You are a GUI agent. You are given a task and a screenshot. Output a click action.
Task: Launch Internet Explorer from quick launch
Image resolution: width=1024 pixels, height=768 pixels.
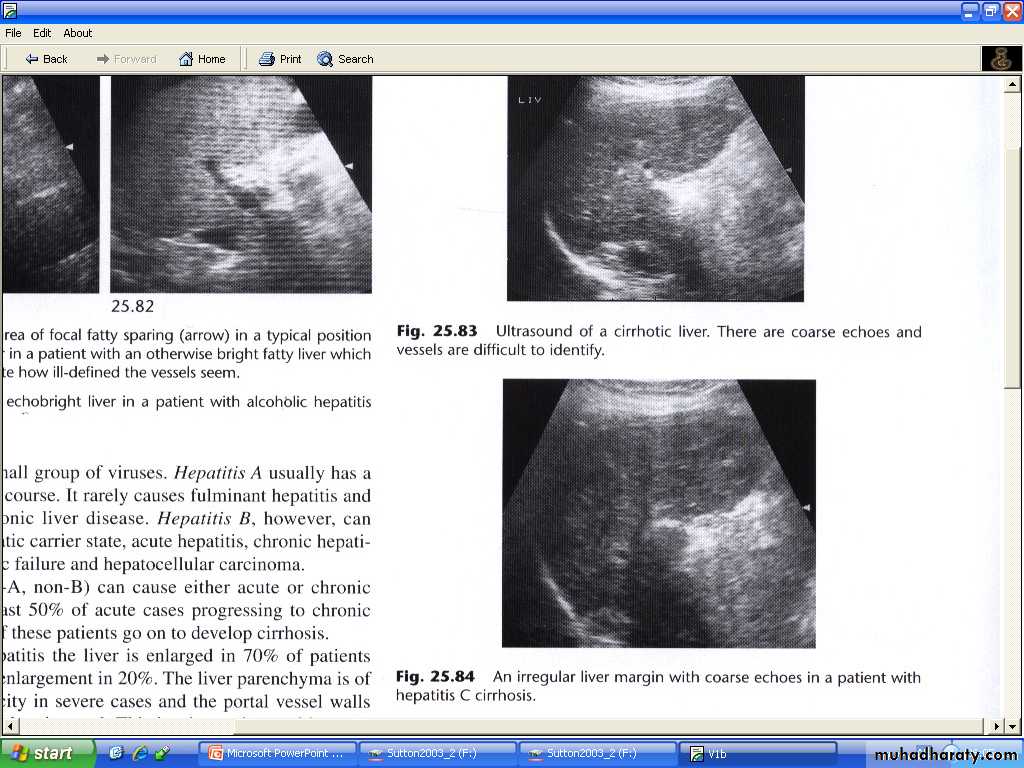tap(139, 753)
